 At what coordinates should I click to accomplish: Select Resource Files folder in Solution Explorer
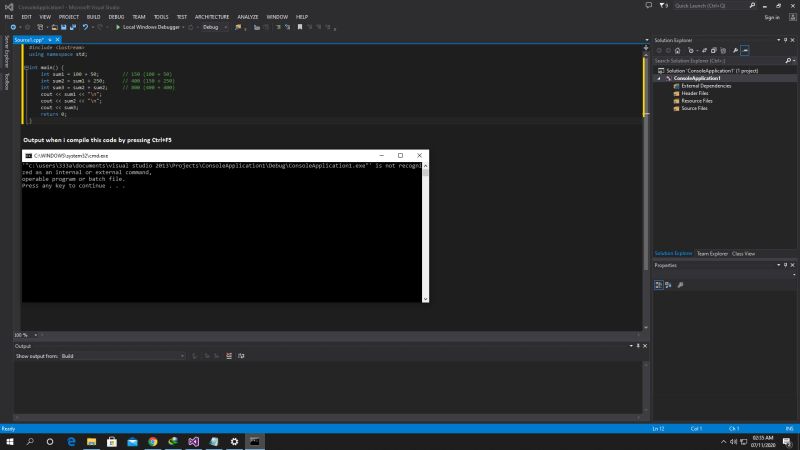point(696,101)
